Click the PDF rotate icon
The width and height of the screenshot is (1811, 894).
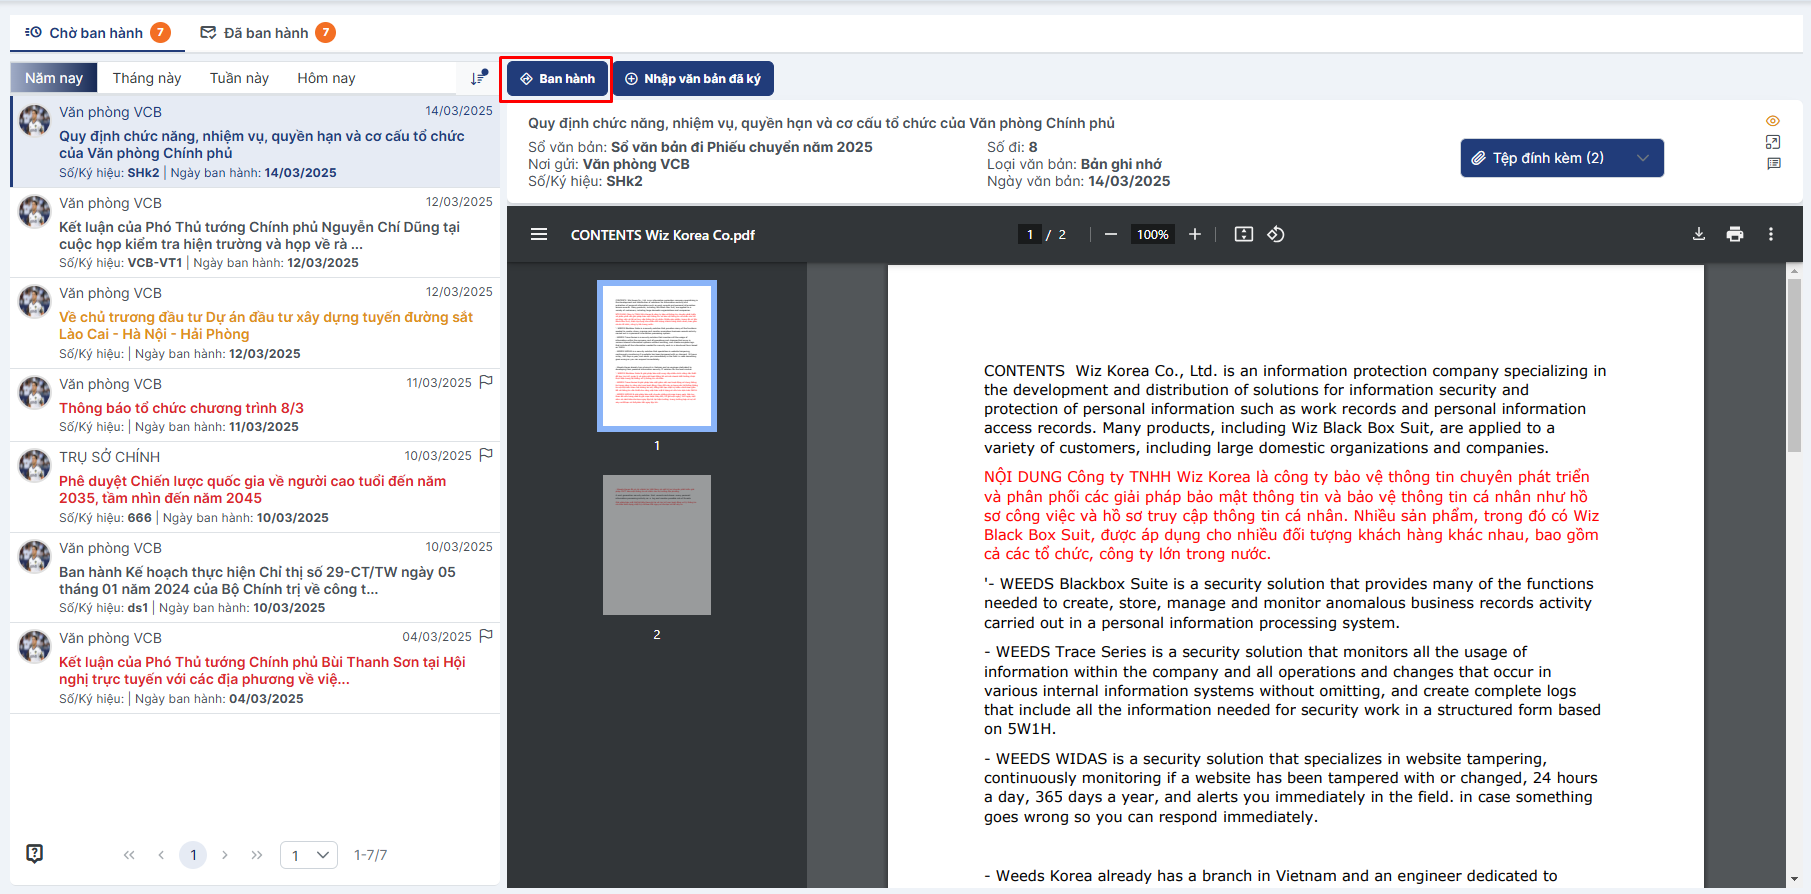[1276, 234]
